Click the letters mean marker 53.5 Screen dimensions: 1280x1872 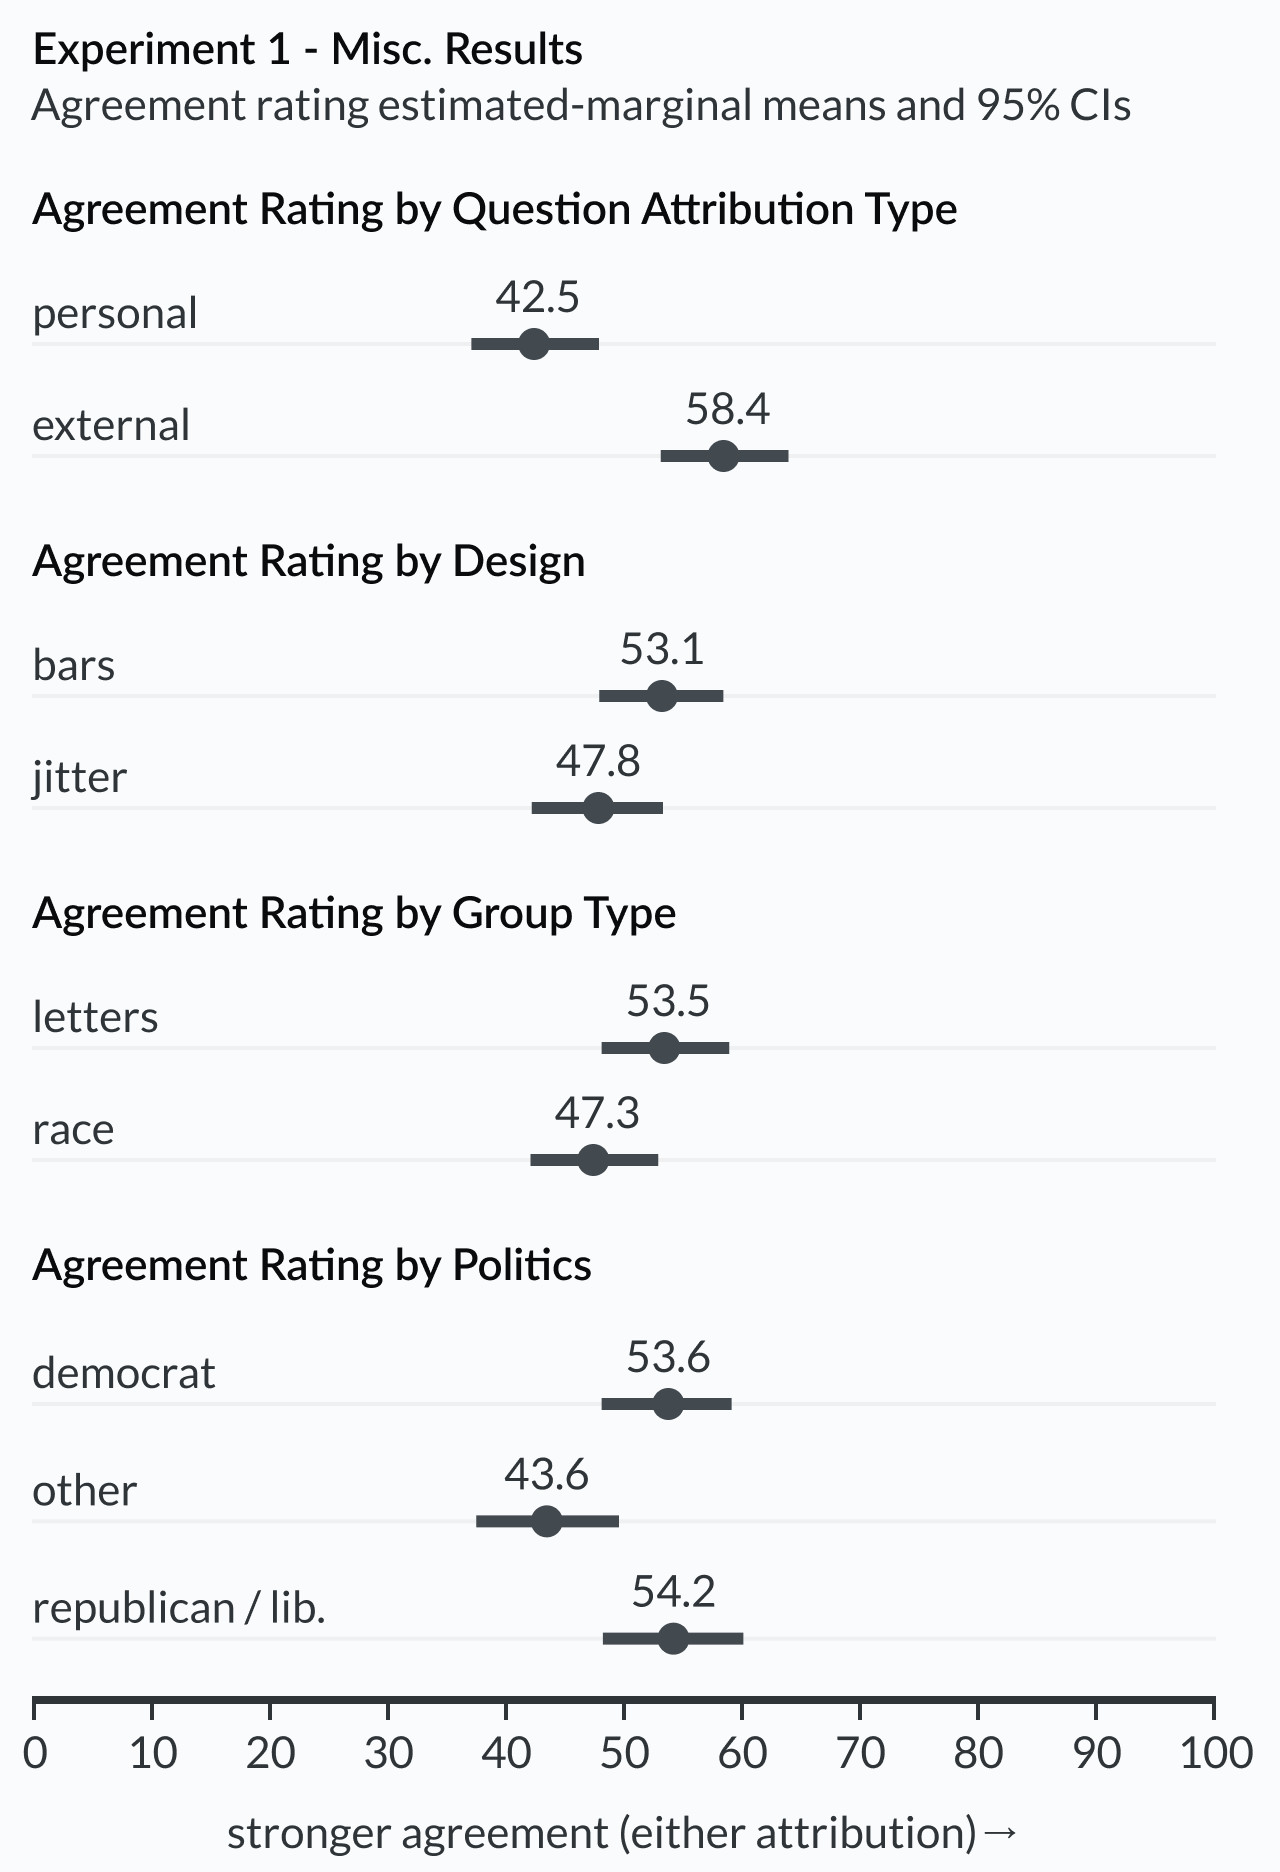tap(664, 1048)
